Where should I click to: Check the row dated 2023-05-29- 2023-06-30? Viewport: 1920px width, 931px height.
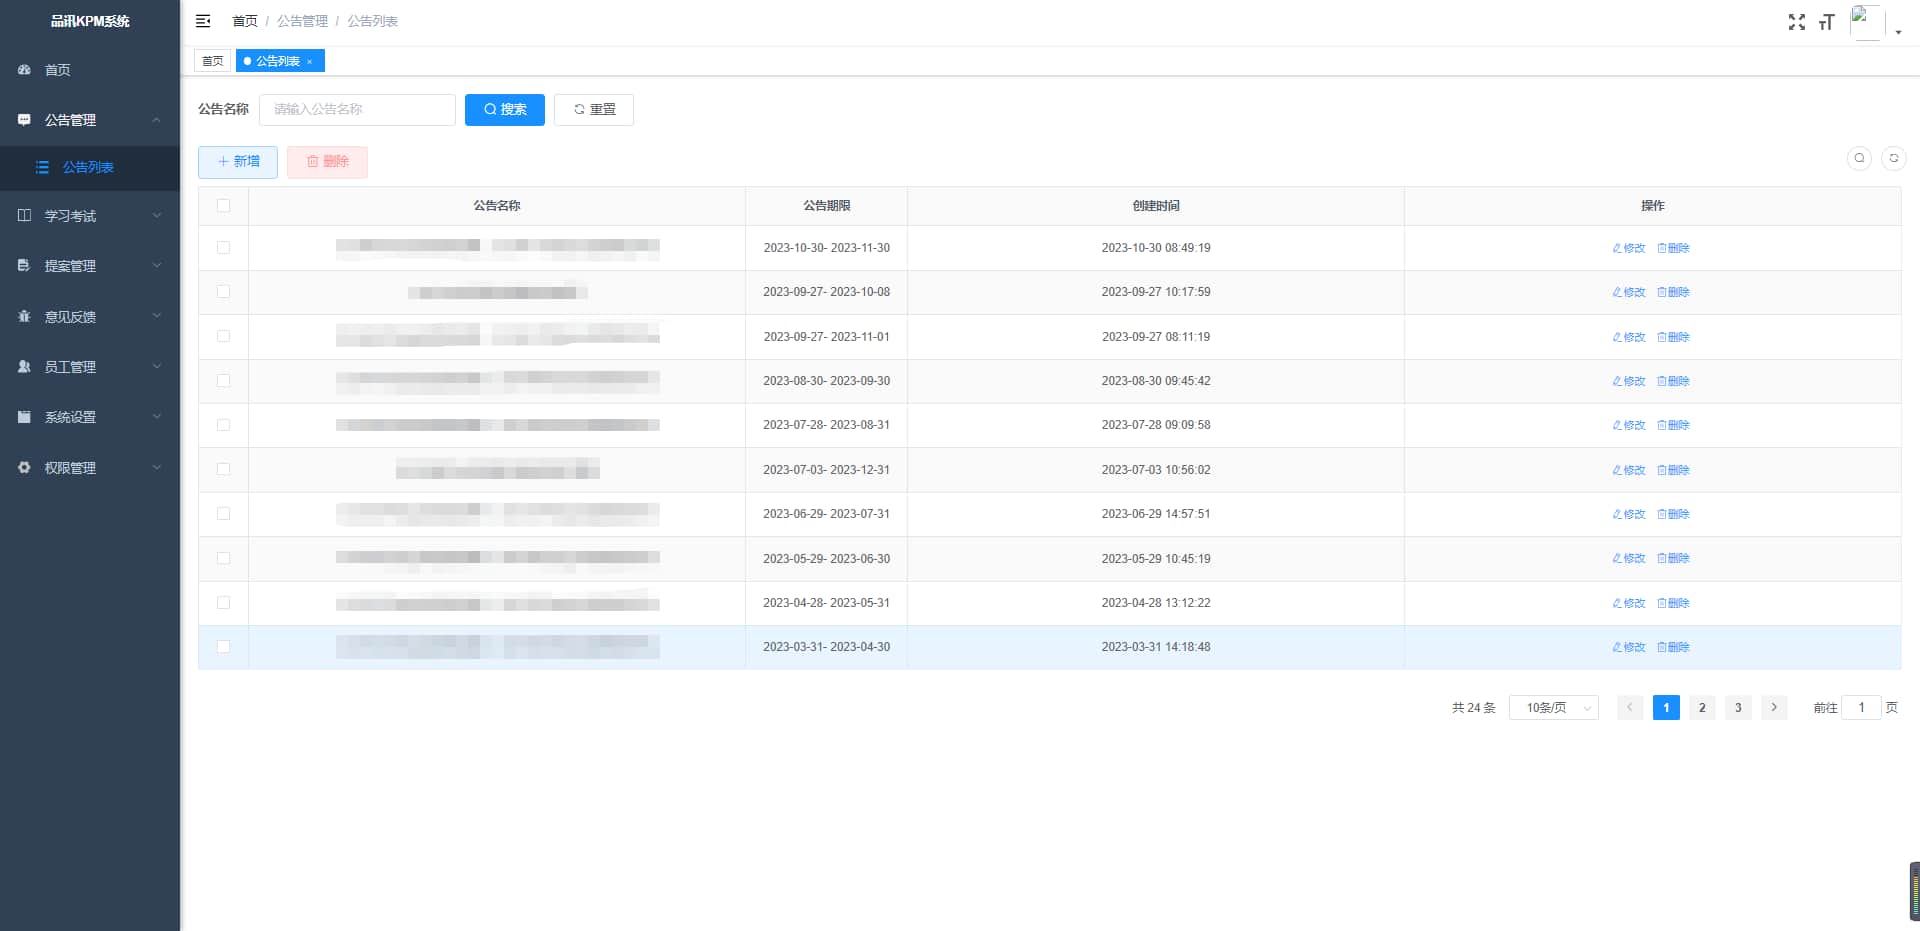[223, 558]
